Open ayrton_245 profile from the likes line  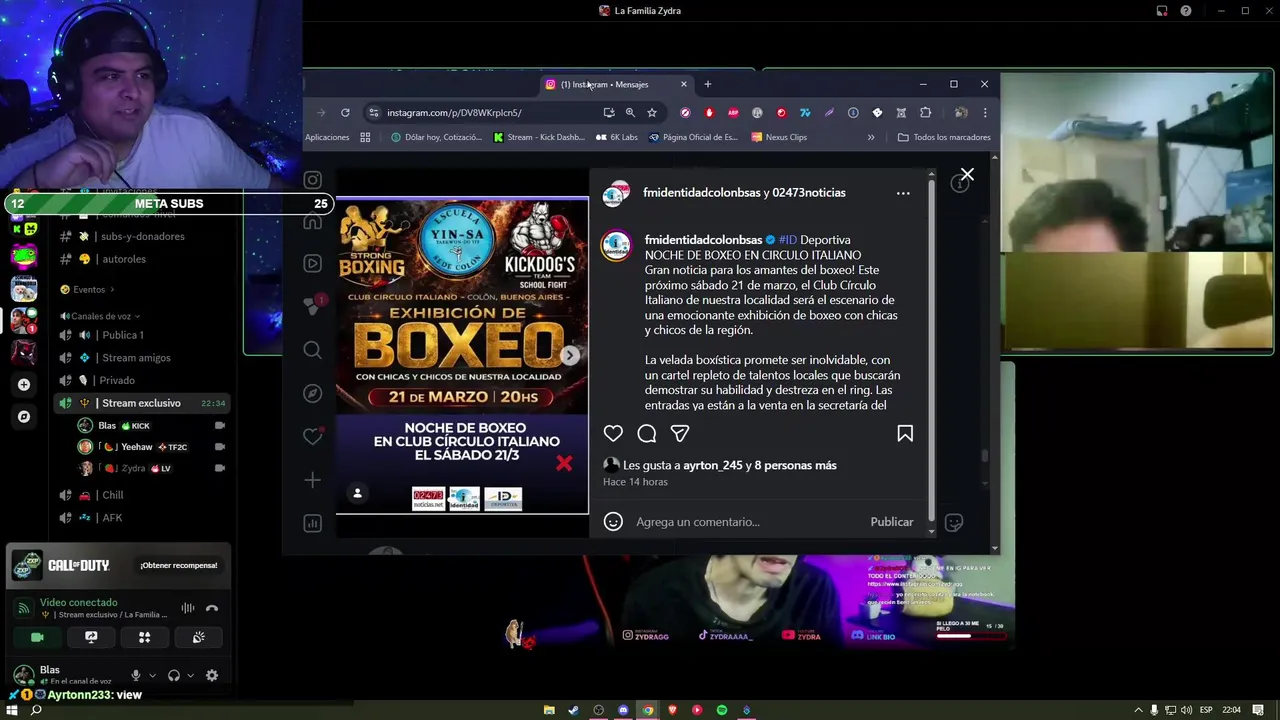click(713, 465)
